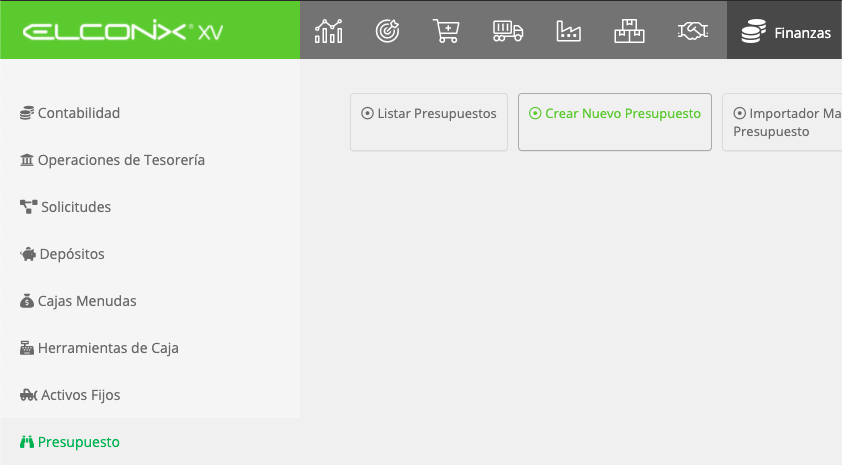Click the money bag icon for Cajas Menudas
Screen dimensions: 842x465
click(x=27, y=301)
